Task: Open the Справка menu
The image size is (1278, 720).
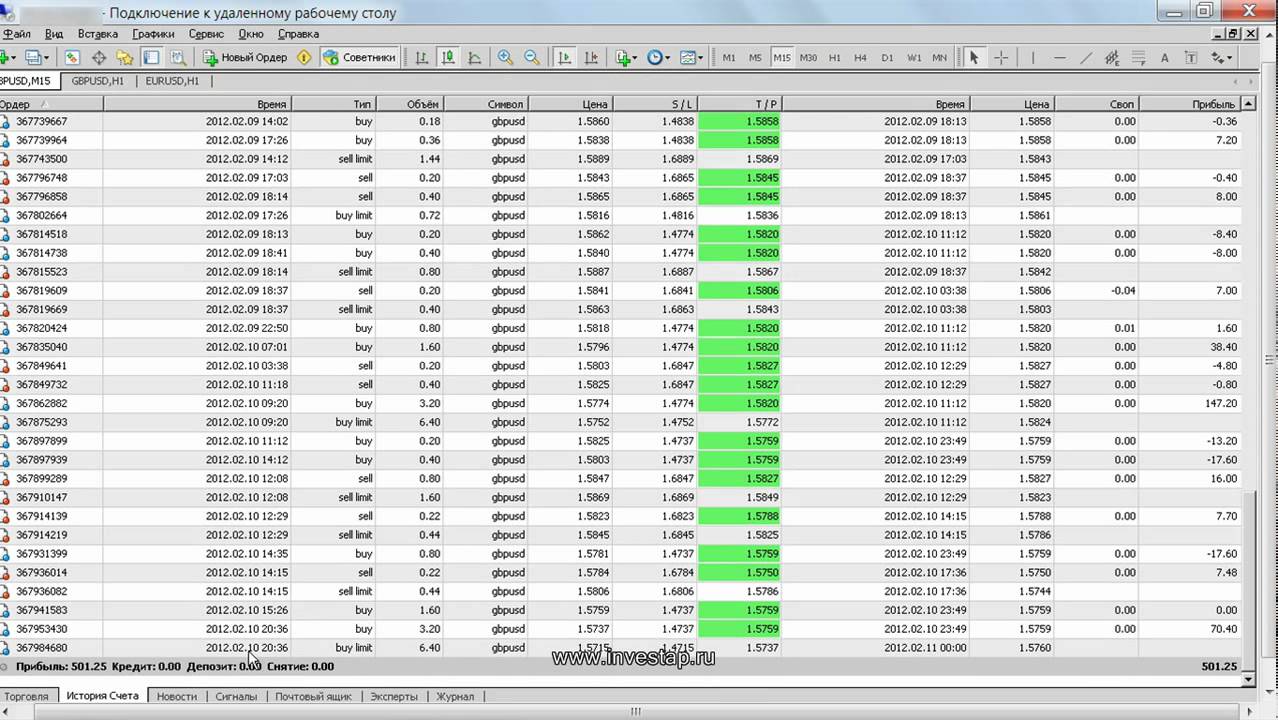Action: pos(298,34)
